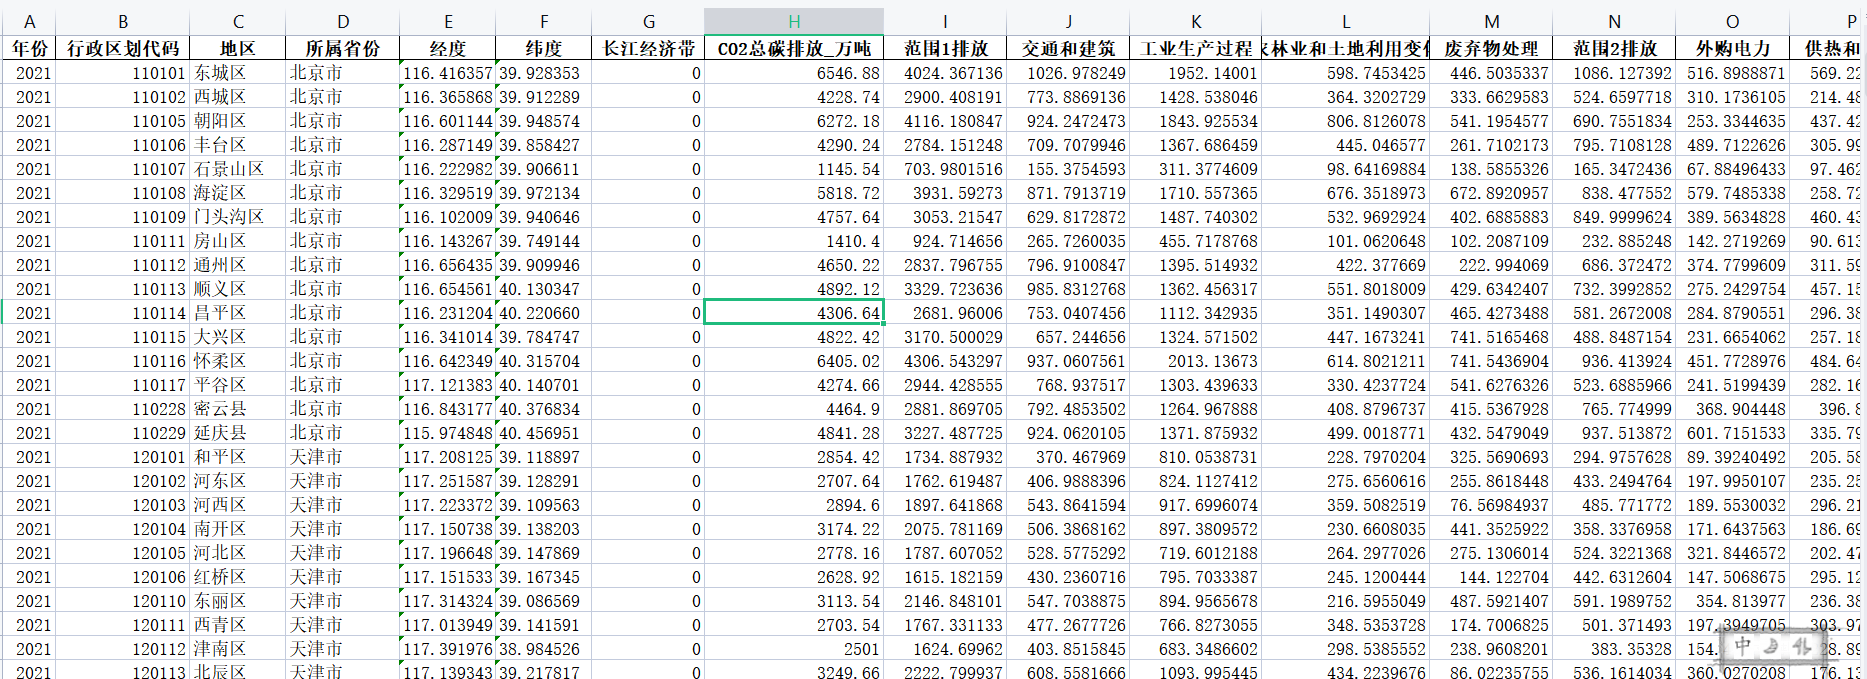The image size is (1867, 679).
Task: Click the 范围2排放 header cell
Action: point(1615,48)
